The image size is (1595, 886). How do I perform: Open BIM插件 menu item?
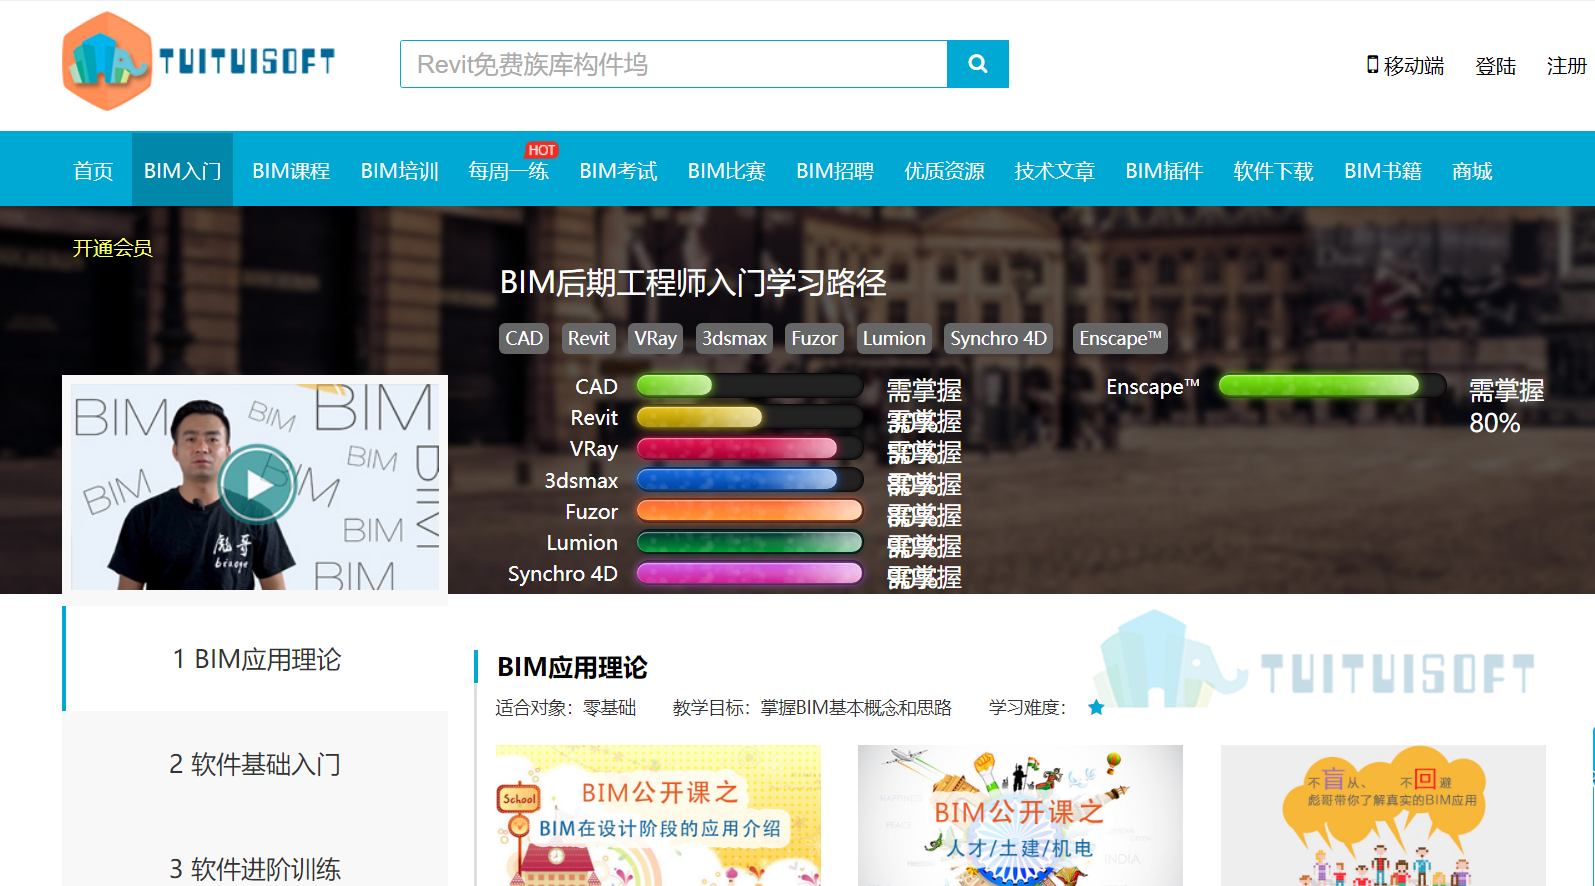pos(1164,171)
